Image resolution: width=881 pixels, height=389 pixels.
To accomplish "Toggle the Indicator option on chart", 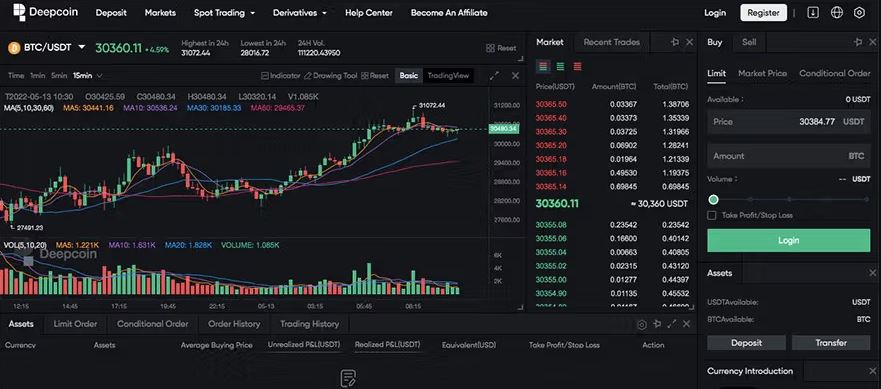I will 281,75.
